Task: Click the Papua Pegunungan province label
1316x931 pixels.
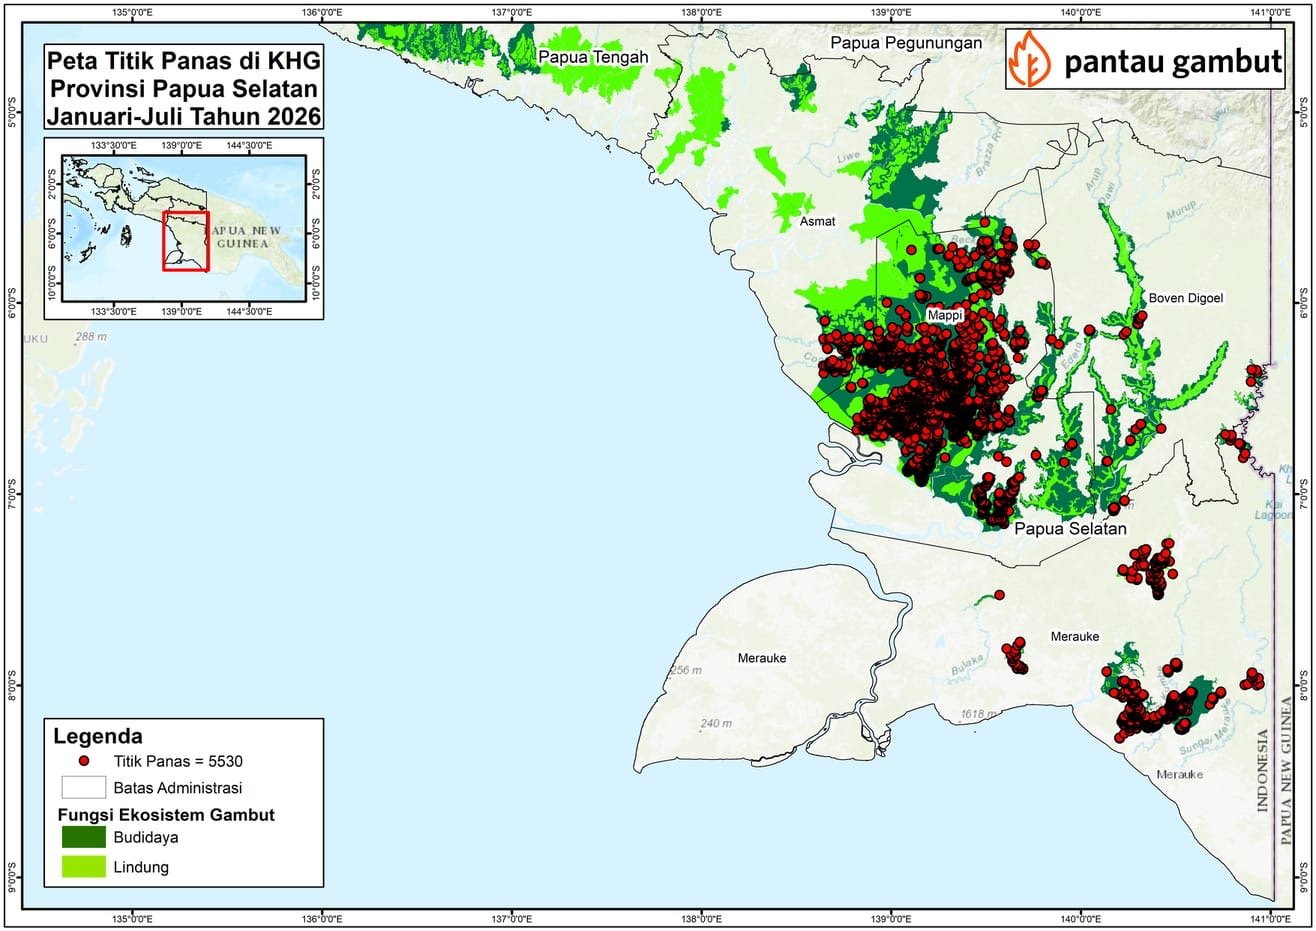Action: (906, 43)
